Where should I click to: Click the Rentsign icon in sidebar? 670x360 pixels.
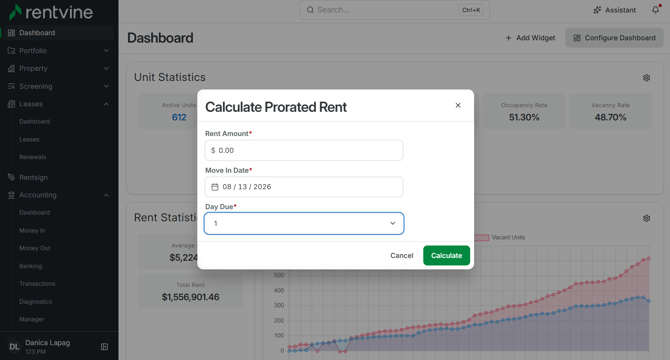pyautogui.click(x=12, y=177)
